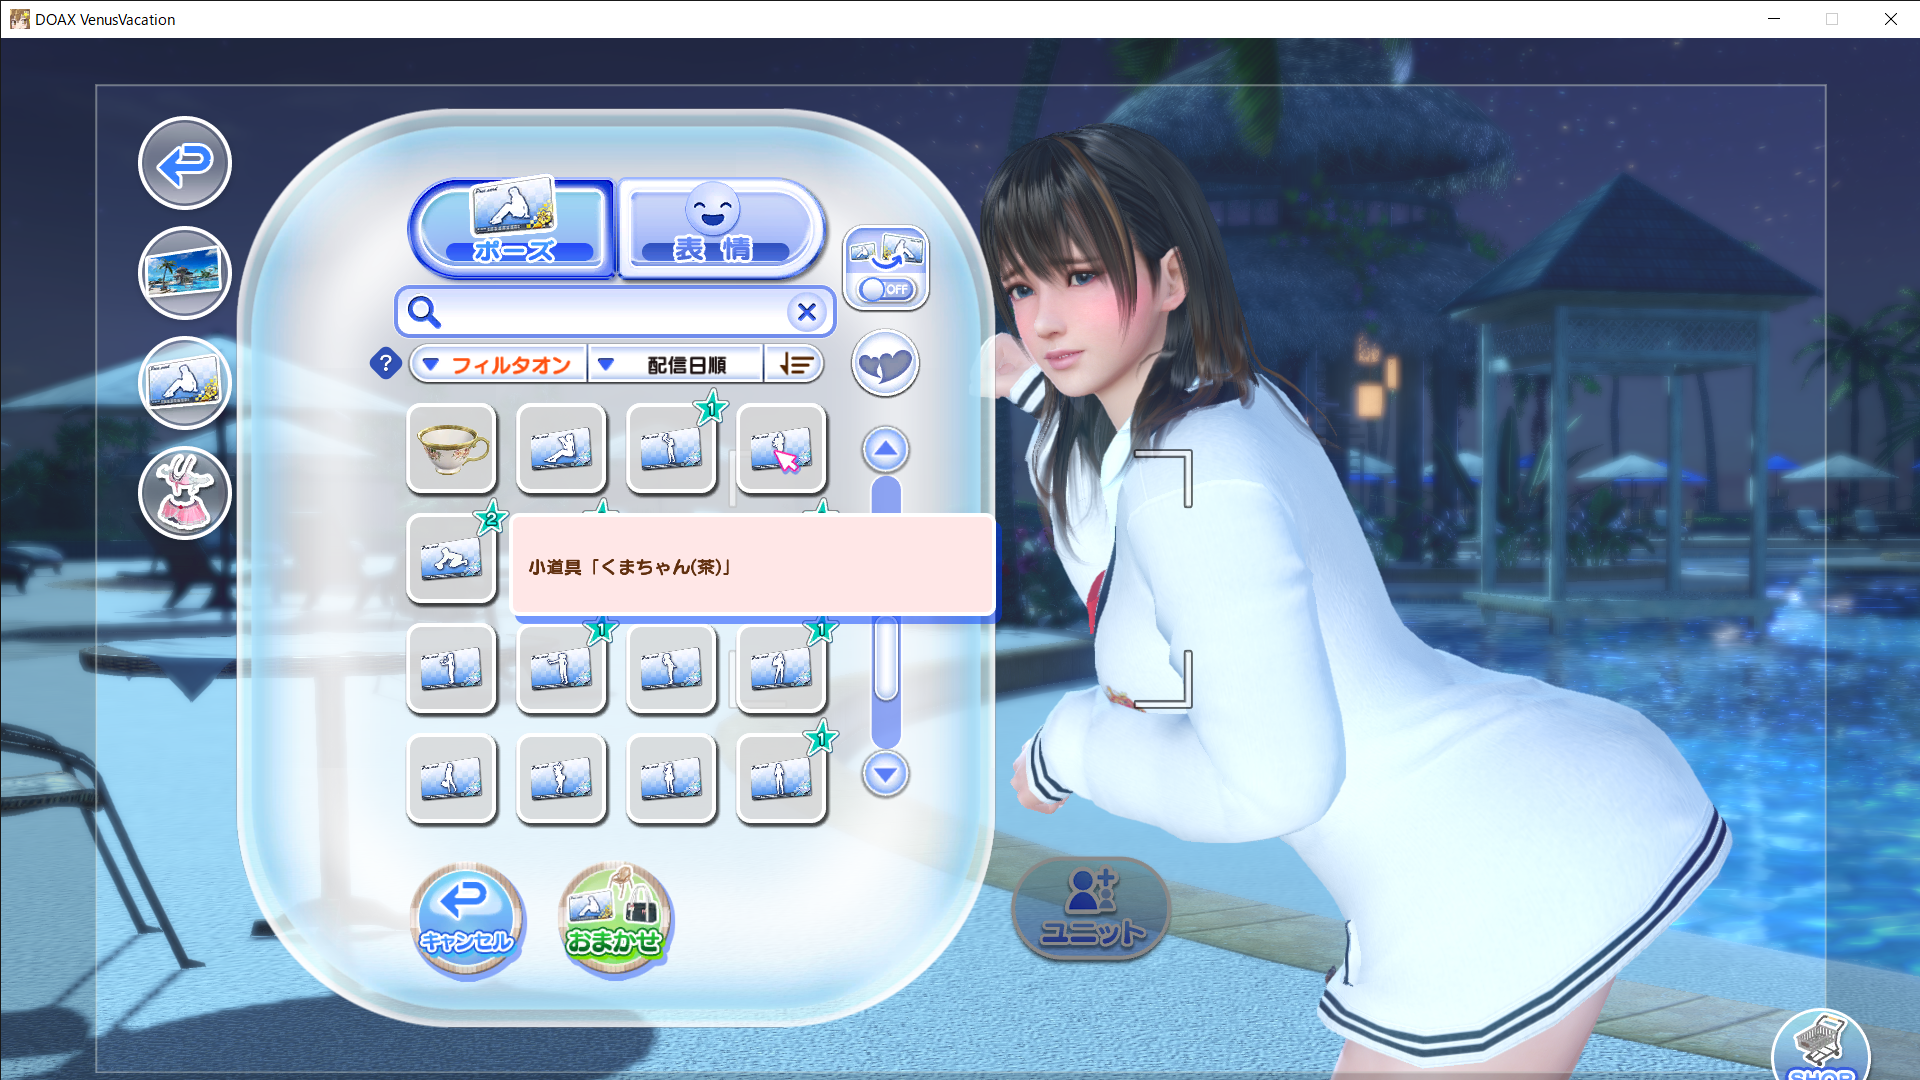Open the SHOP cart button
The image size is (1920, 1080).
[1820, 1046]
